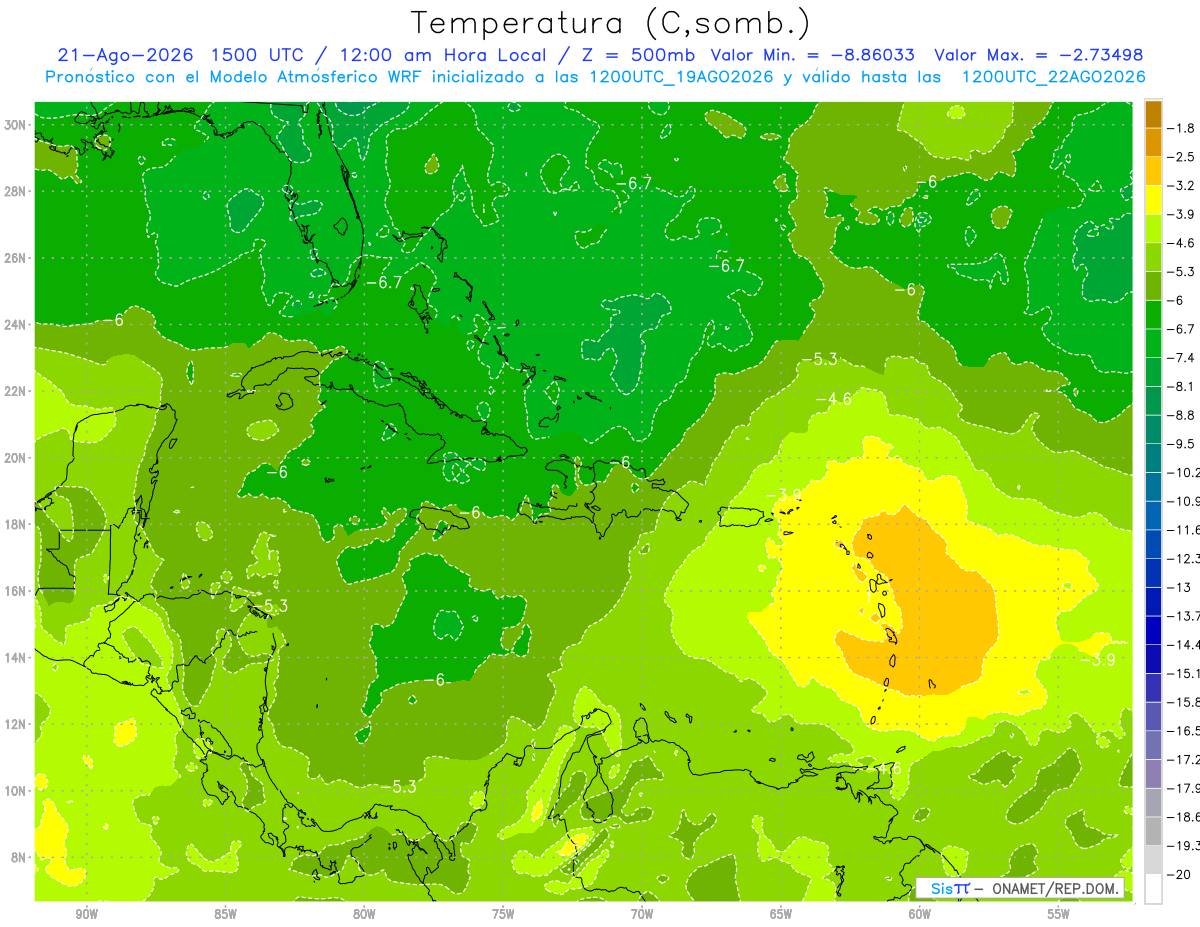Click the "75W" longitude axis label
This screenshot has width=1200, height=927.
(x=503, y=914)
